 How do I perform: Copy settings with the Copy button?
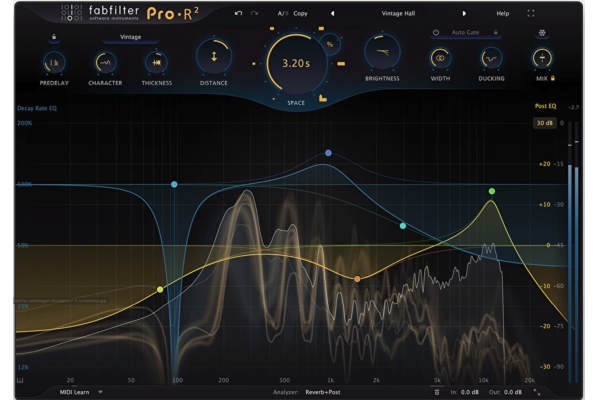[x=300, y=13]
